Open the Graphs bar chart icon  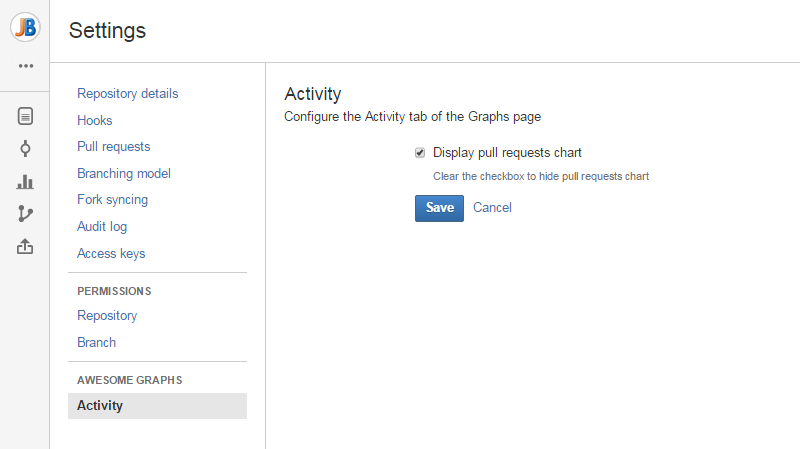tap(25, 182)
